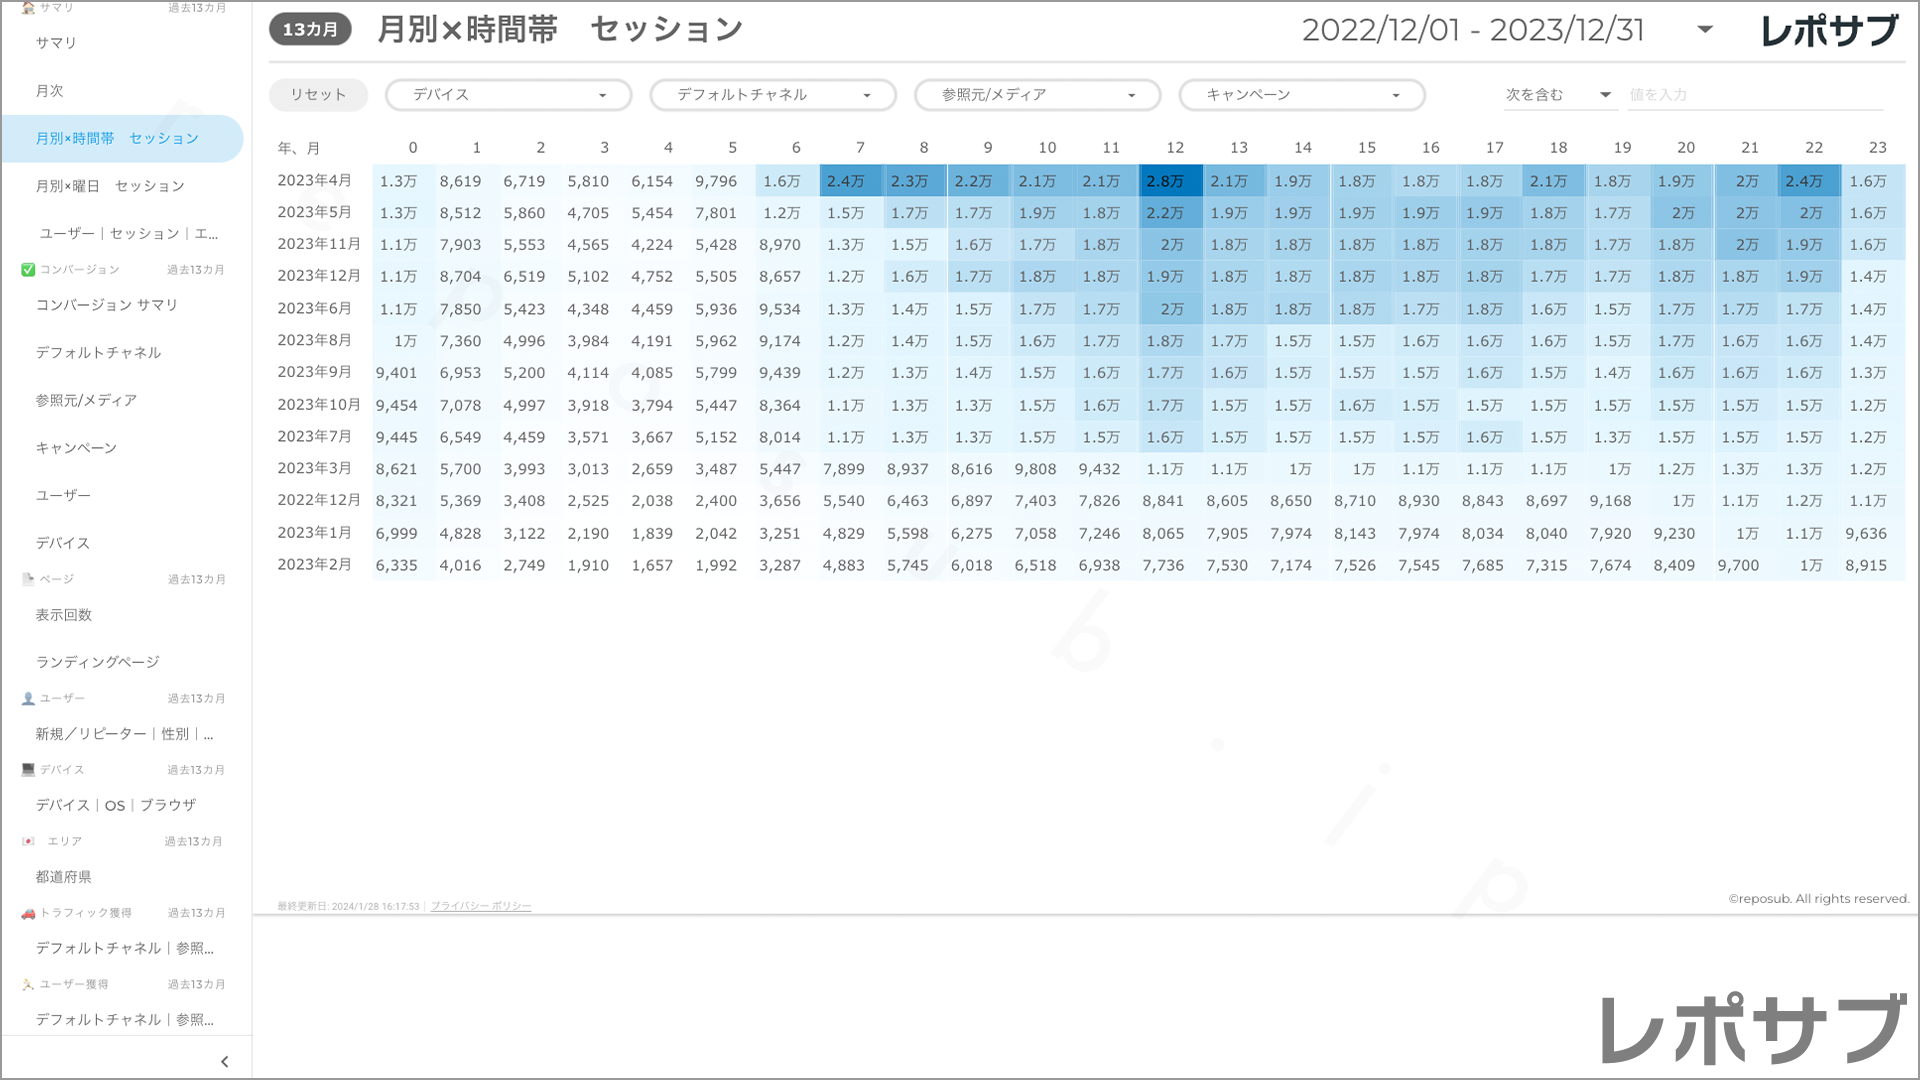1920x1080 pixels.
Task: Click the runner icon beside ユーザー獲得
Action: click(28, 985)
